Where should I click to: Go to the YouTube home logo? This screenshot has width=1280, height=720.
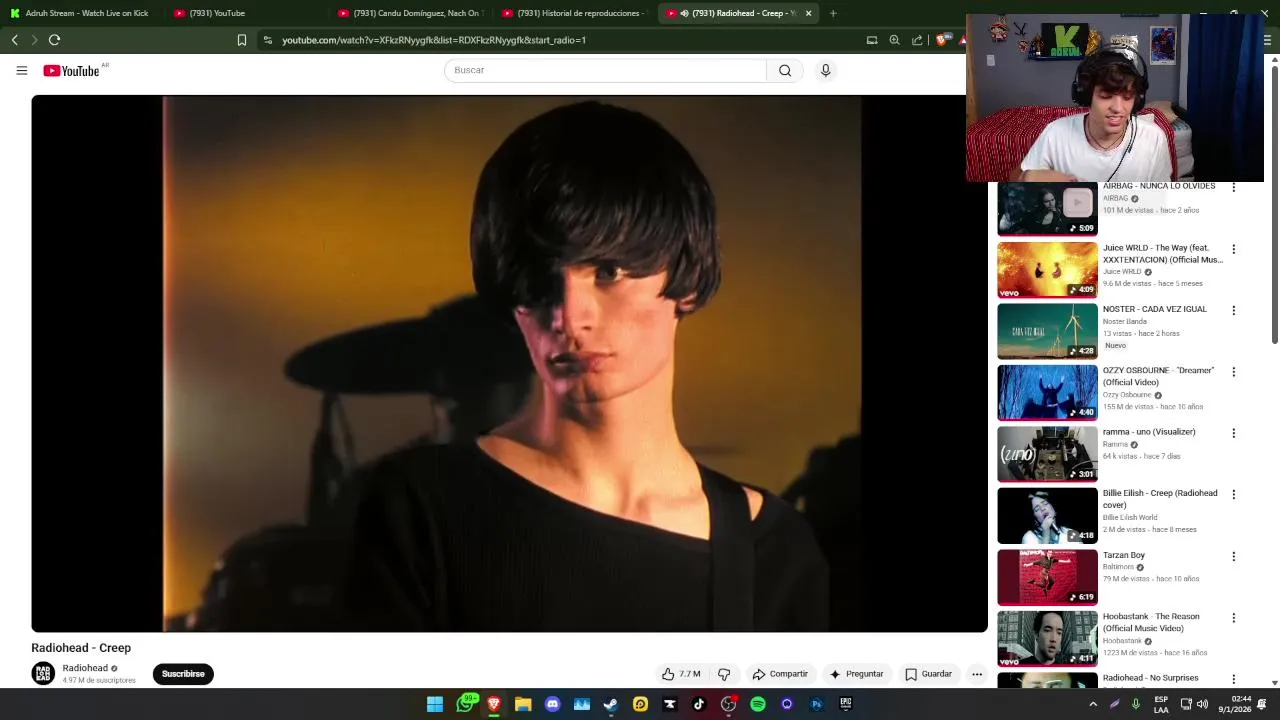click(71, 70)
